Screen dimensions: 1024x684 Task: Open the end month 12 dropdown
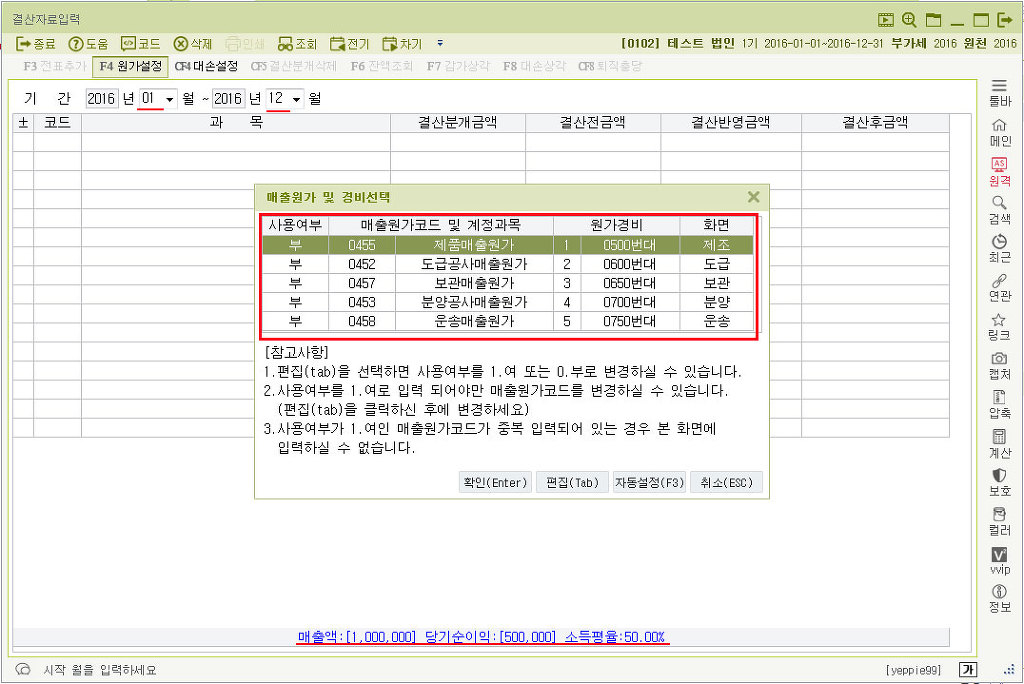pos(296,99)
